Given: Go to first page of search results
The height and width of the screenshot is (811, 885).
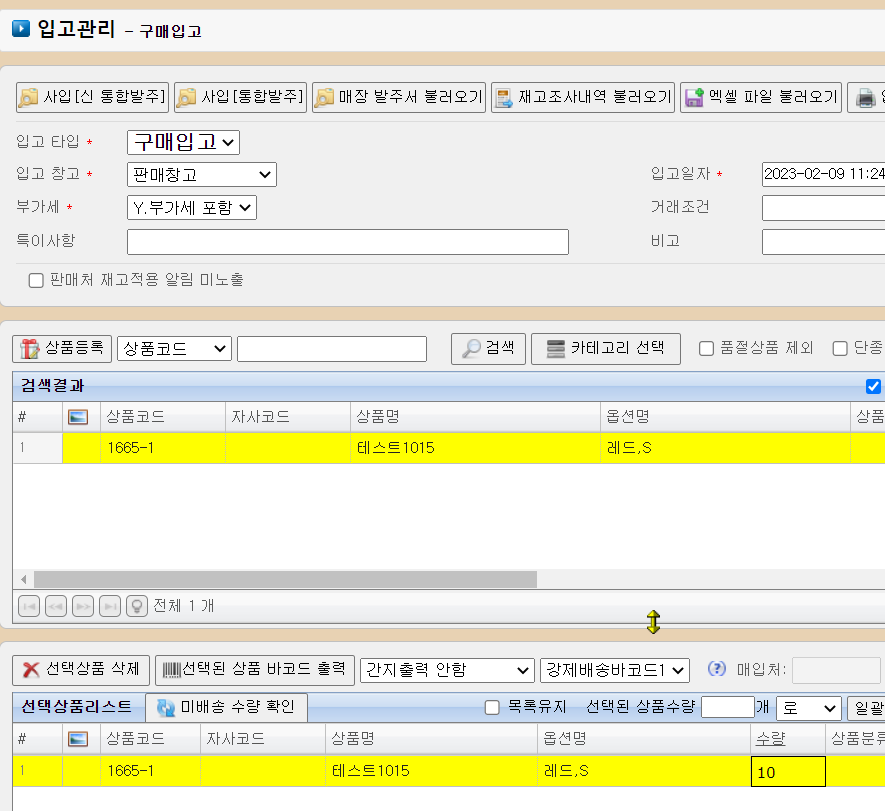Looking at the screenshot, I should click(29, 606).
